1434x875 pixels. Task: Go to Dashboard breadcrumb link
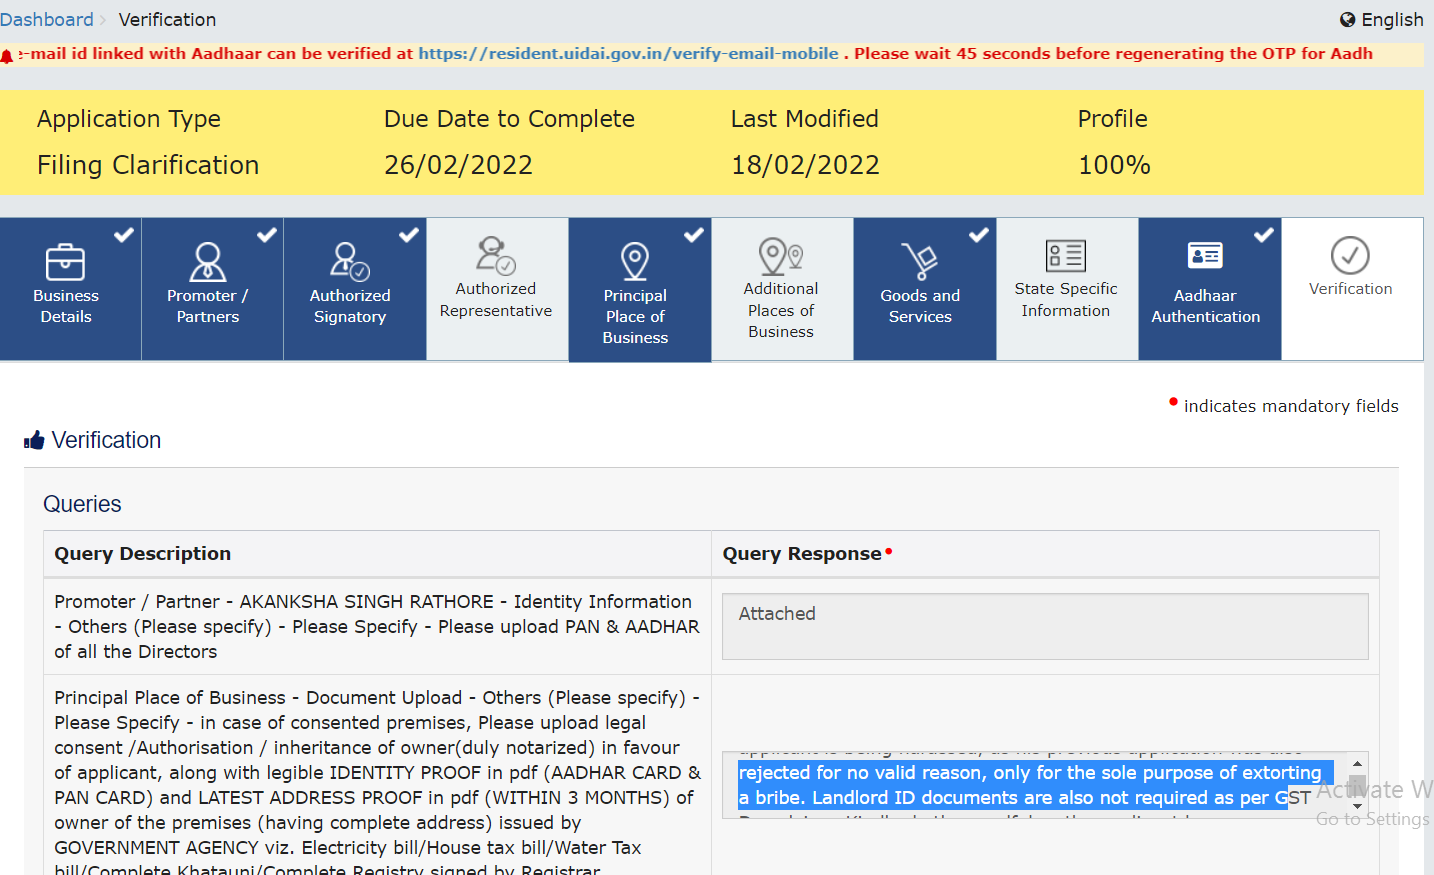pos(47,19)
